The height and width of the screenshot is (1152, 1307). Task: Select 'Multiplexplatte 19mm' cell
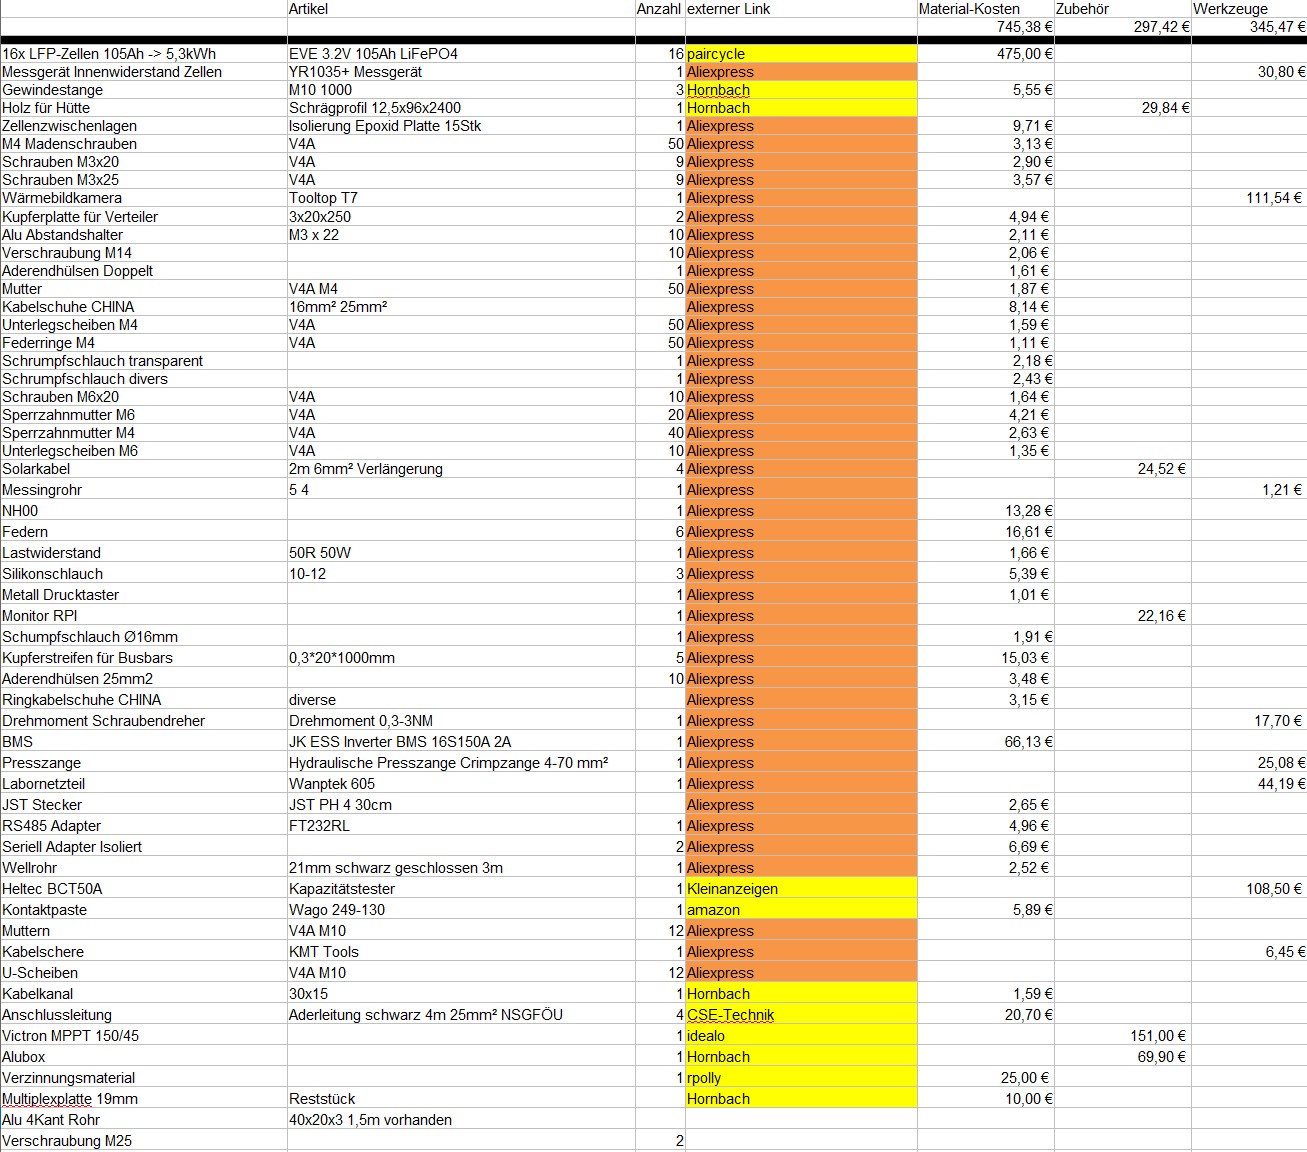click(144, 1099)
